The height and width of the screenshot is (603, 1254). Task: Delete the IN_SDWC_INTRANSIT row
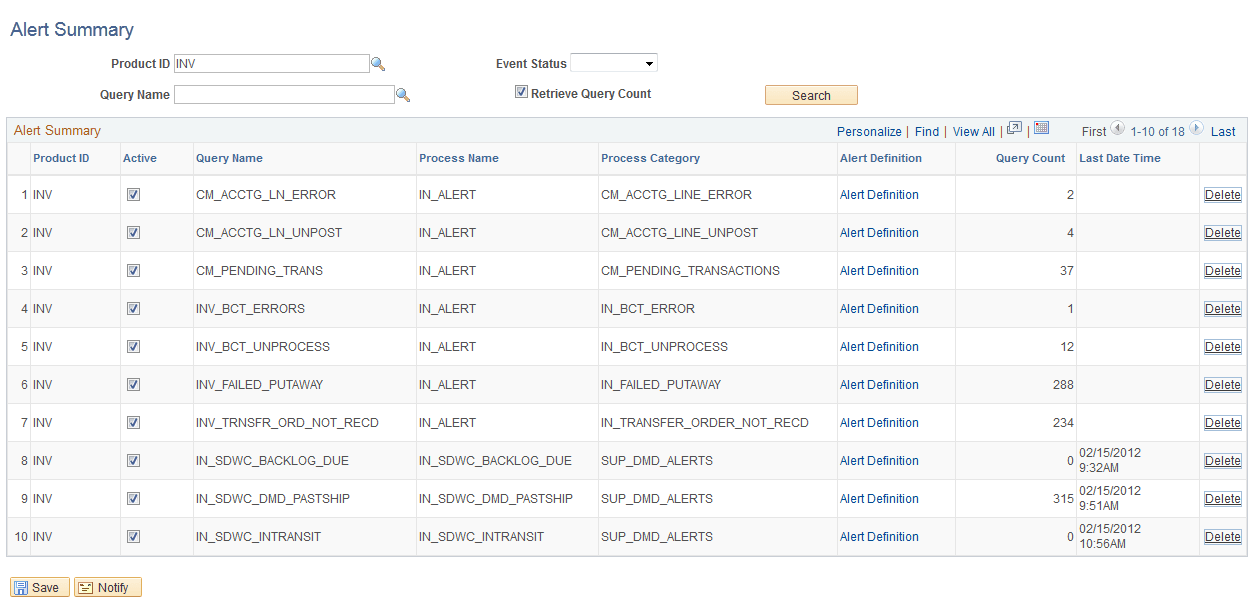point(1222,536)
